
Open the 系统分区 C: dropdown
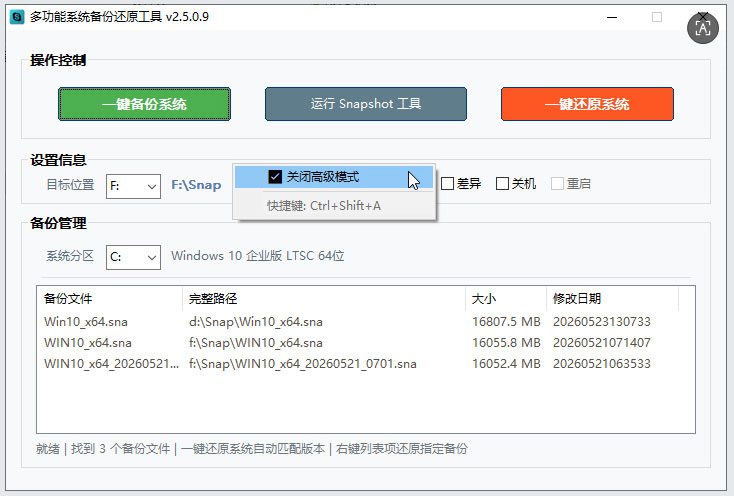pos(133,257)
